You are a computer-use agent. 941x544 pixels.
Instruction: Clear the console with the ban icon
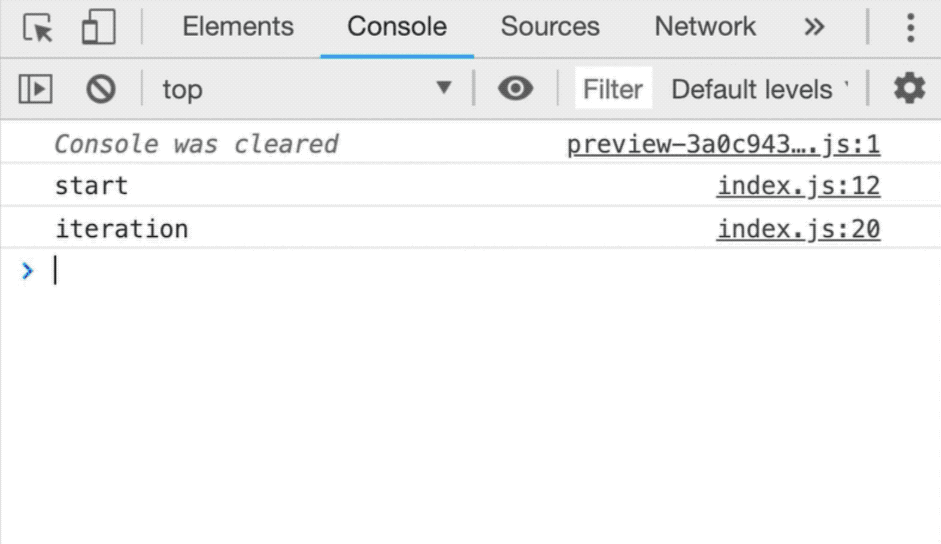pos(100,89)
